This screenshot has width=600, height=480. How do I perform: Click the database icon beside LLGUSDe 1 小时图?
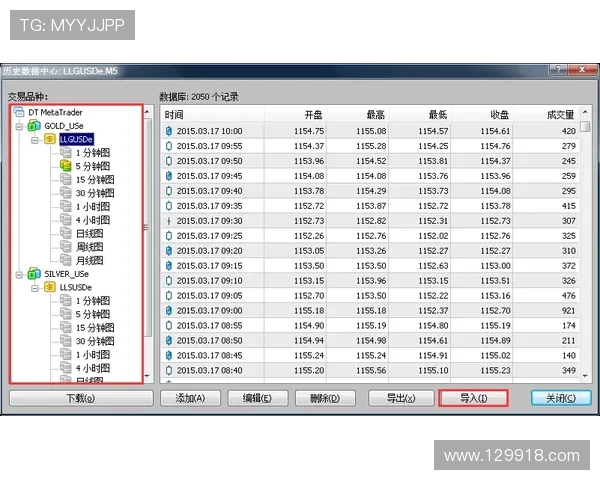tap(65, 206)
